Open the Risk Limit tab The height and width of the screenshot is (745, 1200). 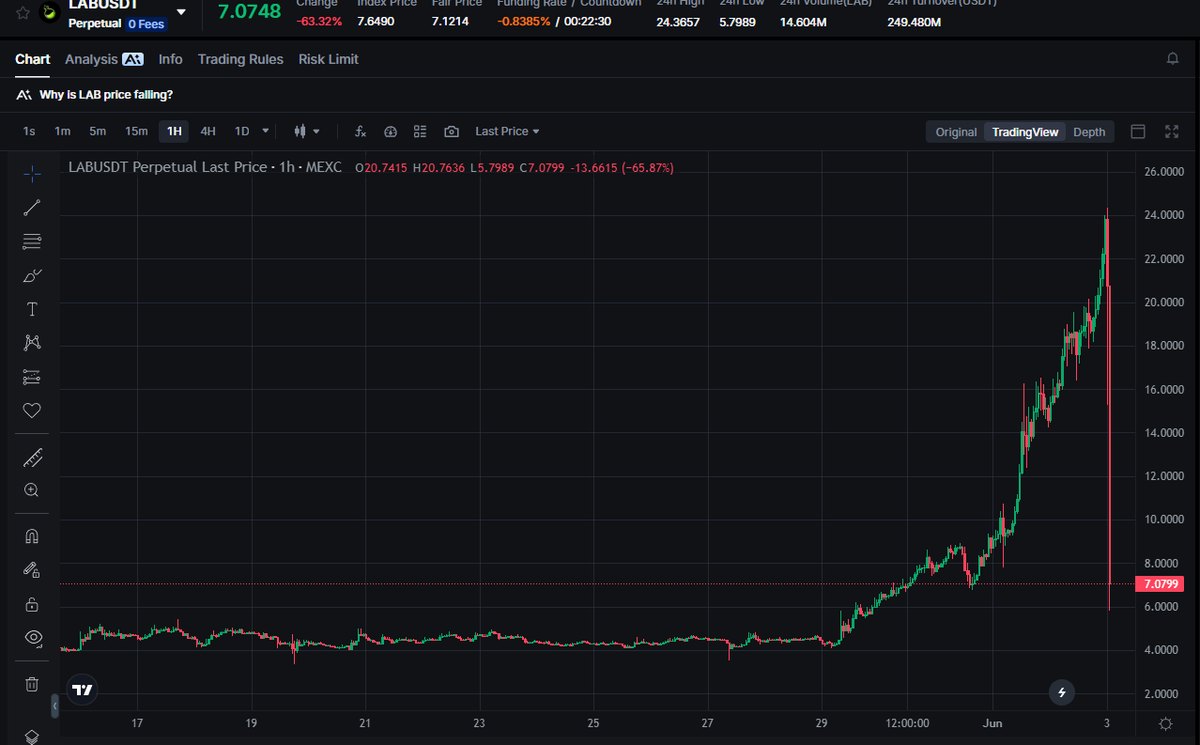click(x=328, y=59)
